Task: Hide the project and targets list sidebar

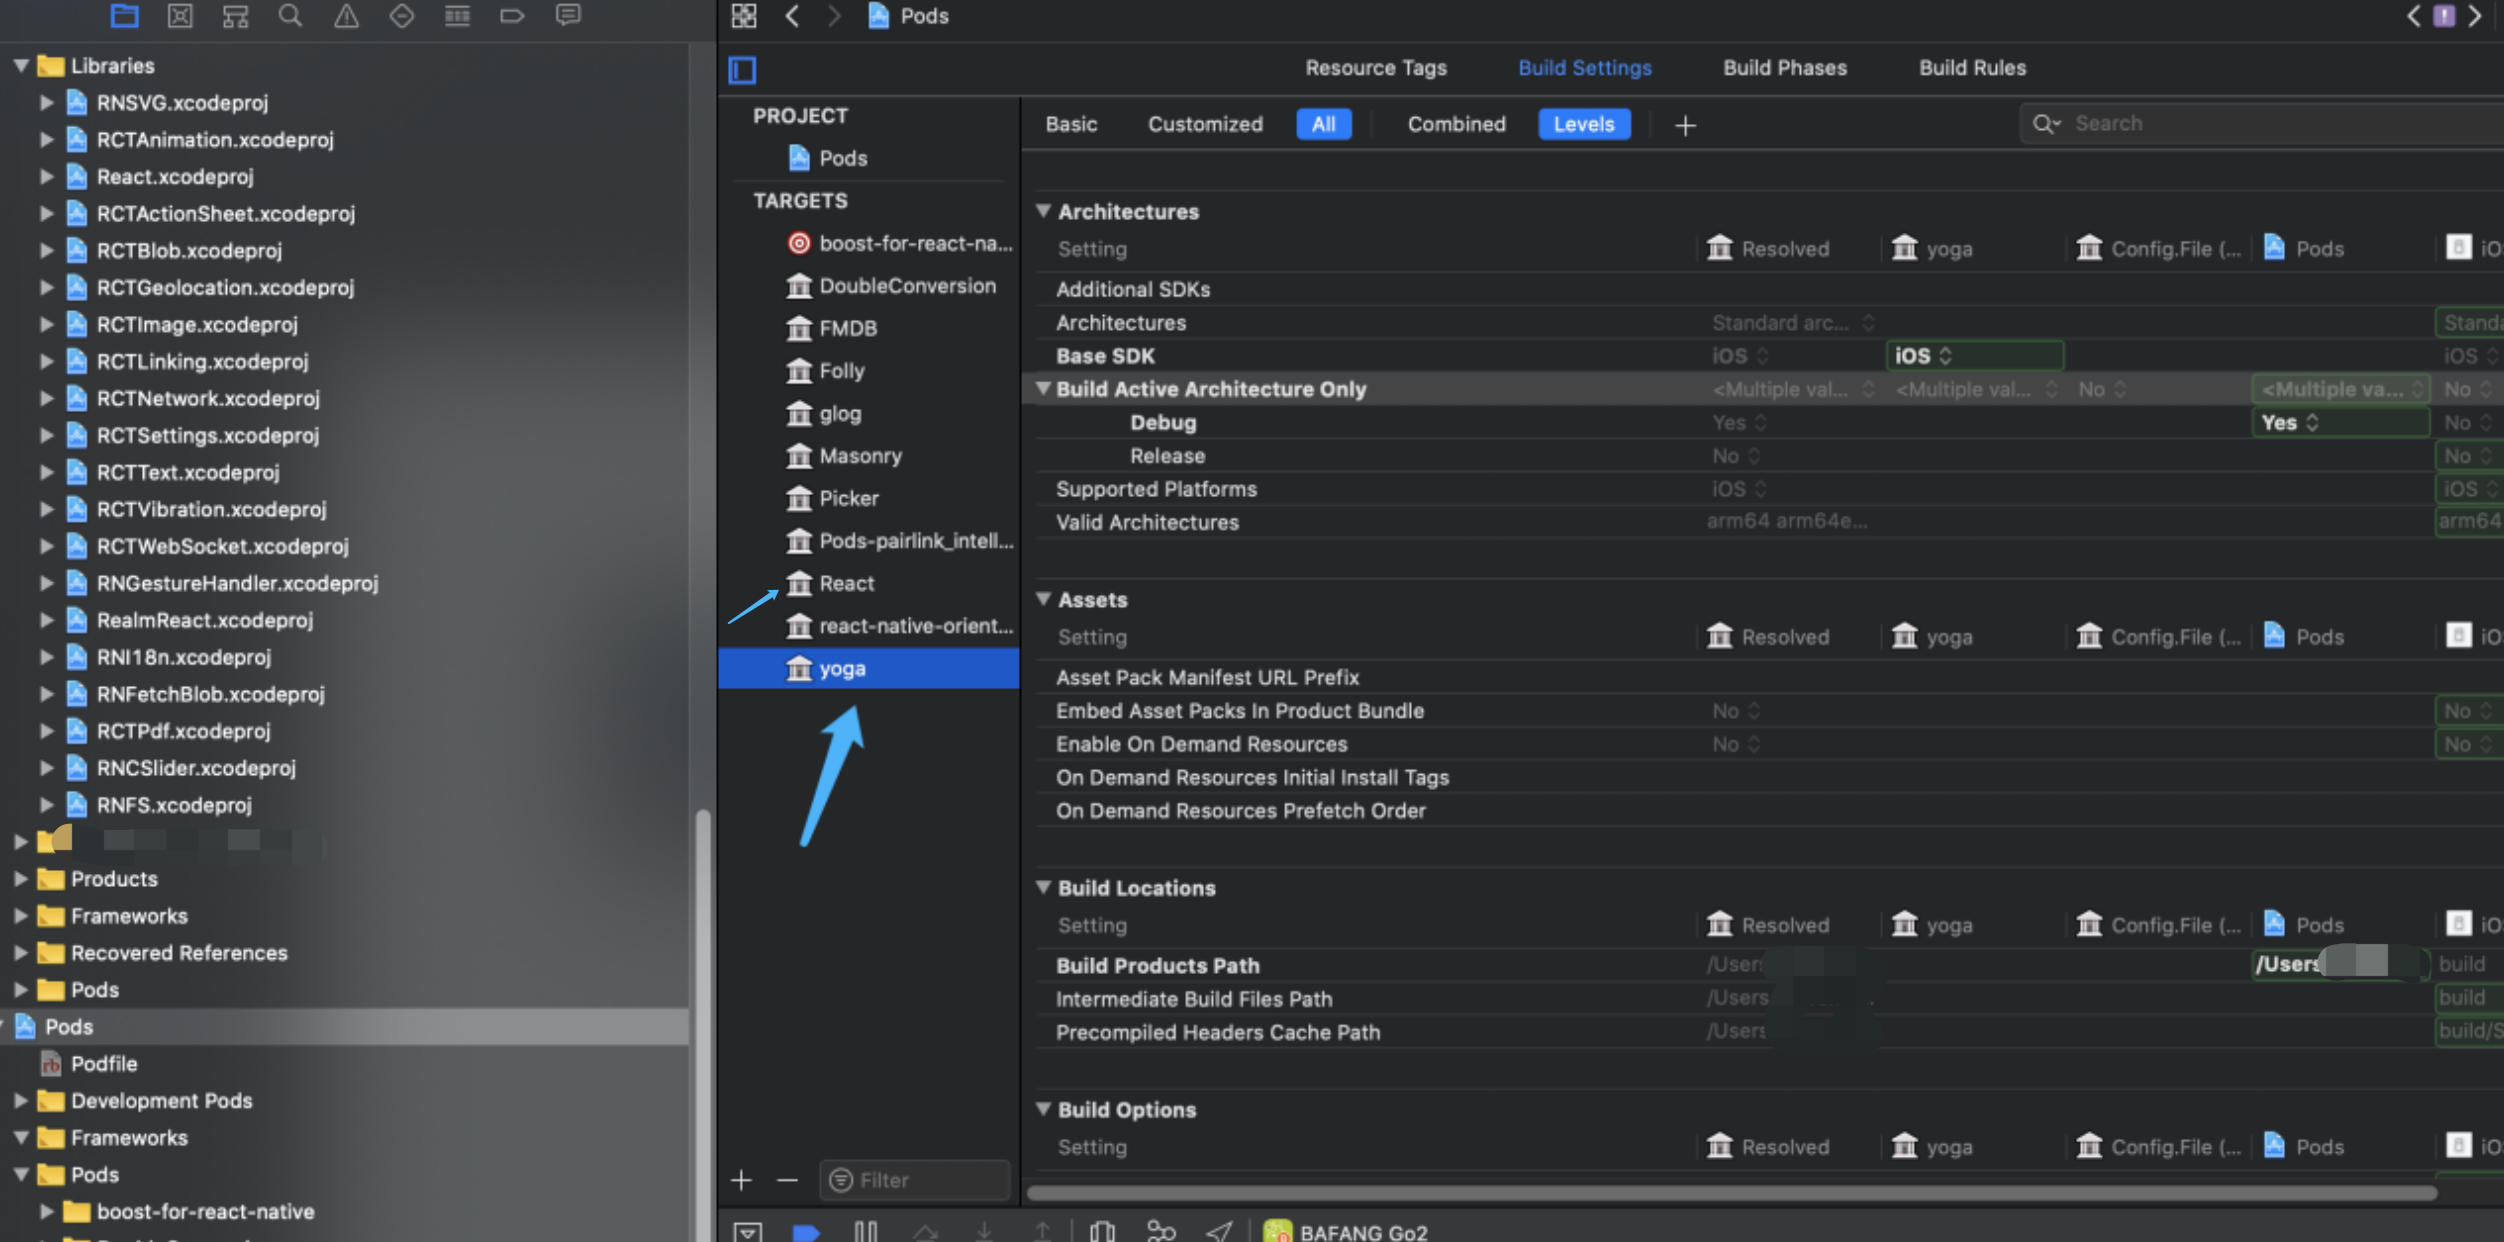Action: [742, 69]
